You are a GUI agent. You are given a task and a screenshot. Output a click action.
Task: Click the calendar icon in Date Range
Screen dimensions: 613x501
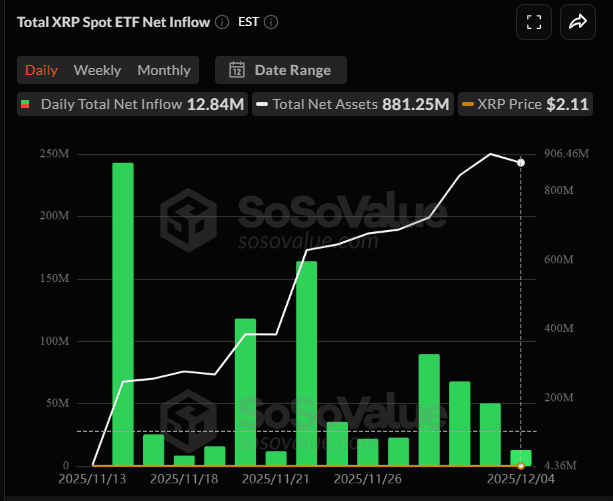click(x=237, y=70)
